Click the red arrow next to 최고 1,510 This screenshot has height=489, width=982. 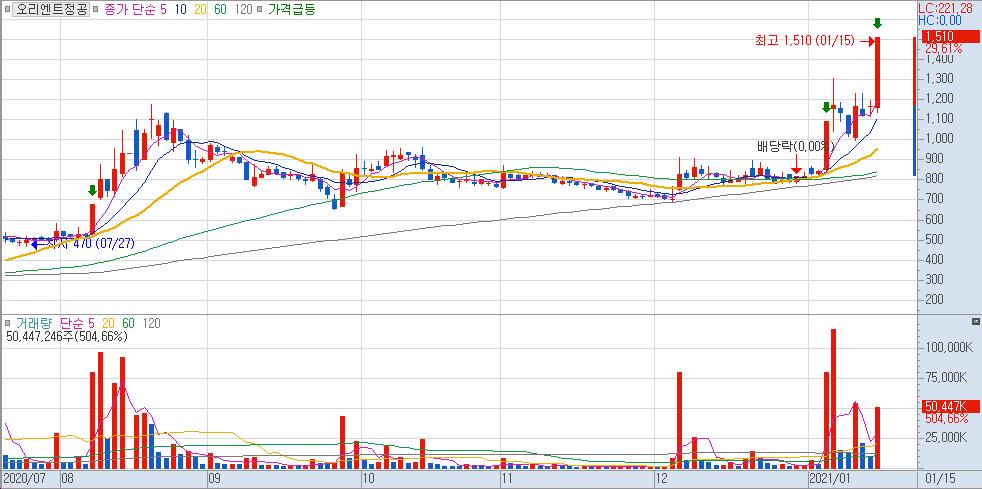click(867, 41)
